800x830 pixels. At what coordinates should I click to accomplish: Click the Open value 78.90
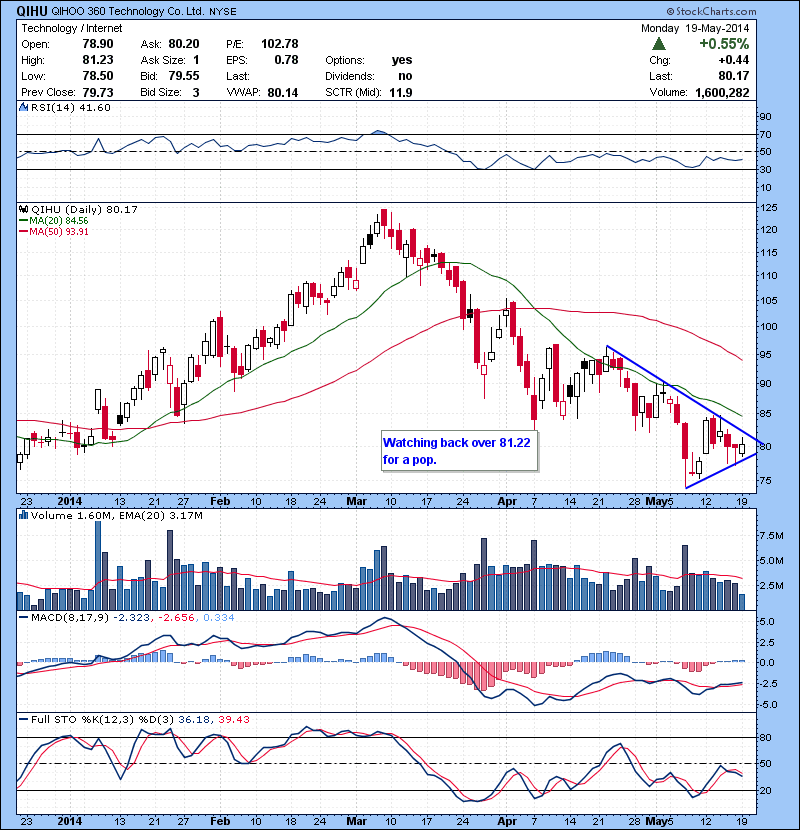coord(98,44)
